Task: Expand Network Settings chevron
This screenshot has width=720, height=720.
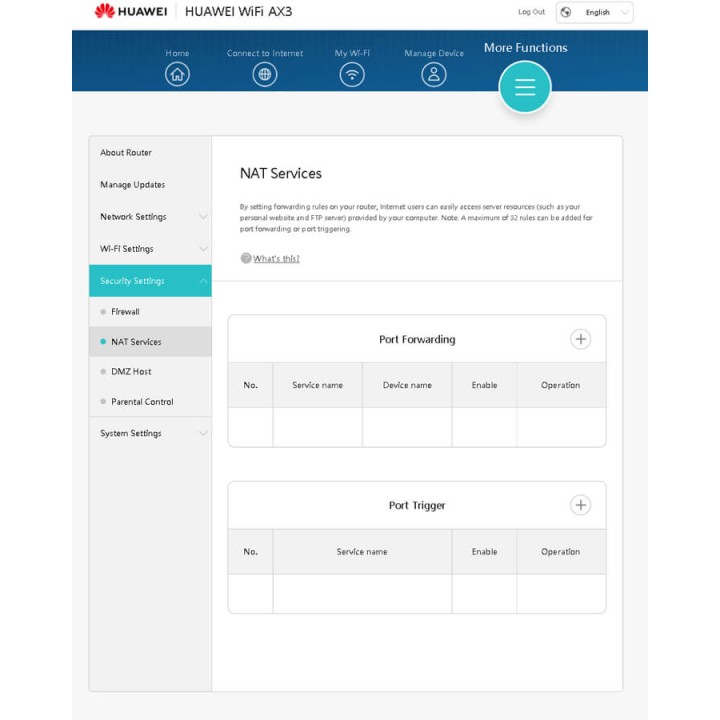Action: point(203,216)
